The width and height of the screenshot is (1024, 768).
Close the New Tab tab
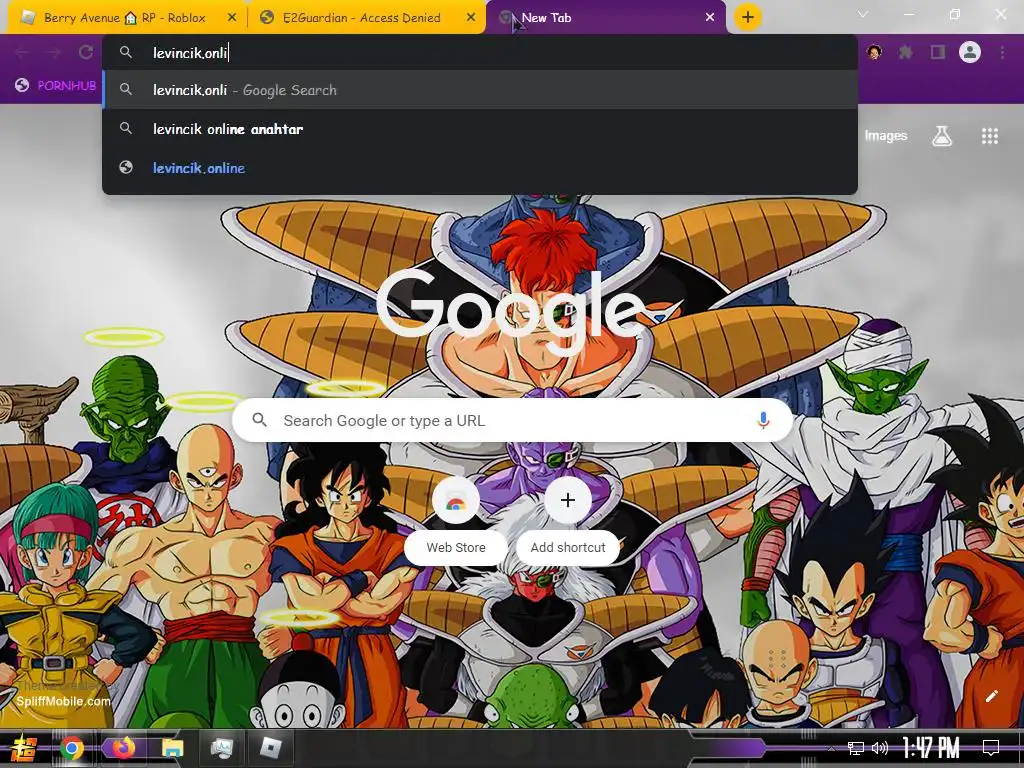pyautogui.click(x=710, y=18)
